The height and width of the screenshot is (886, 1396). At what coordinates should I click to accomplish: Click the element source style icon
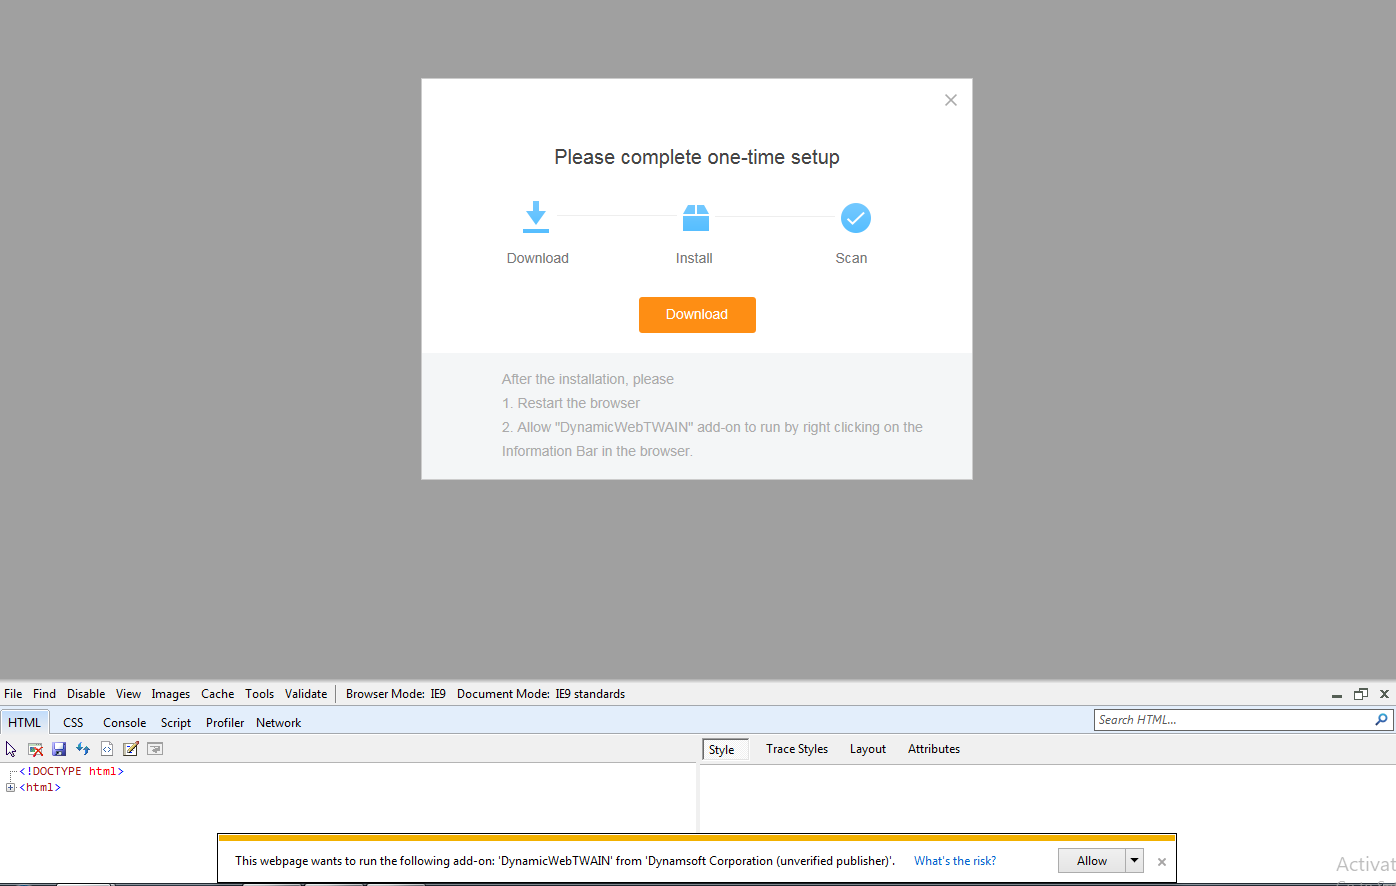coord(107,749)
